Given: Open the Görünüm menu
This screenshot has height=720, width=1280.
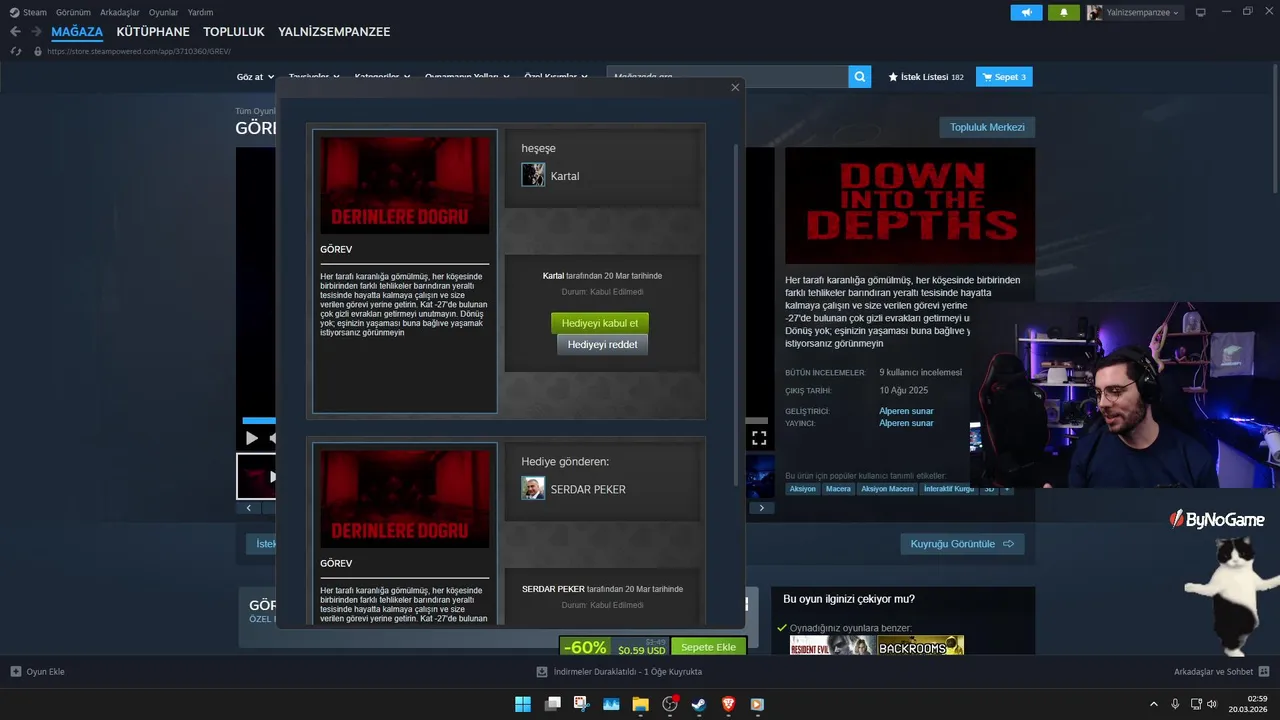Looking at the screenshot, I should coord(73,12).
